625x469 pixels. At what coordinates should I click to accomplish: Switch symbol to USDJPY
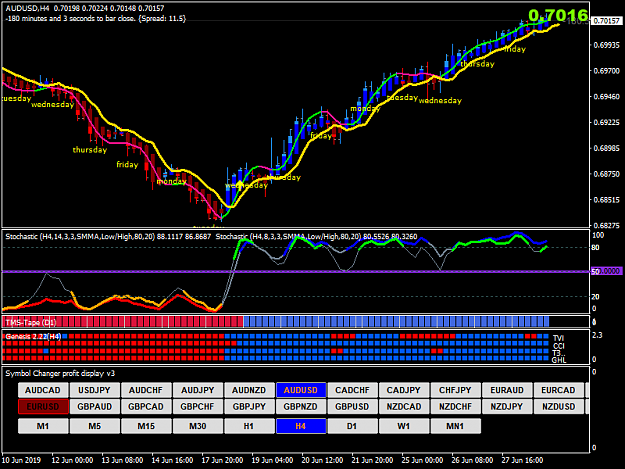click(x=94, y=390)
